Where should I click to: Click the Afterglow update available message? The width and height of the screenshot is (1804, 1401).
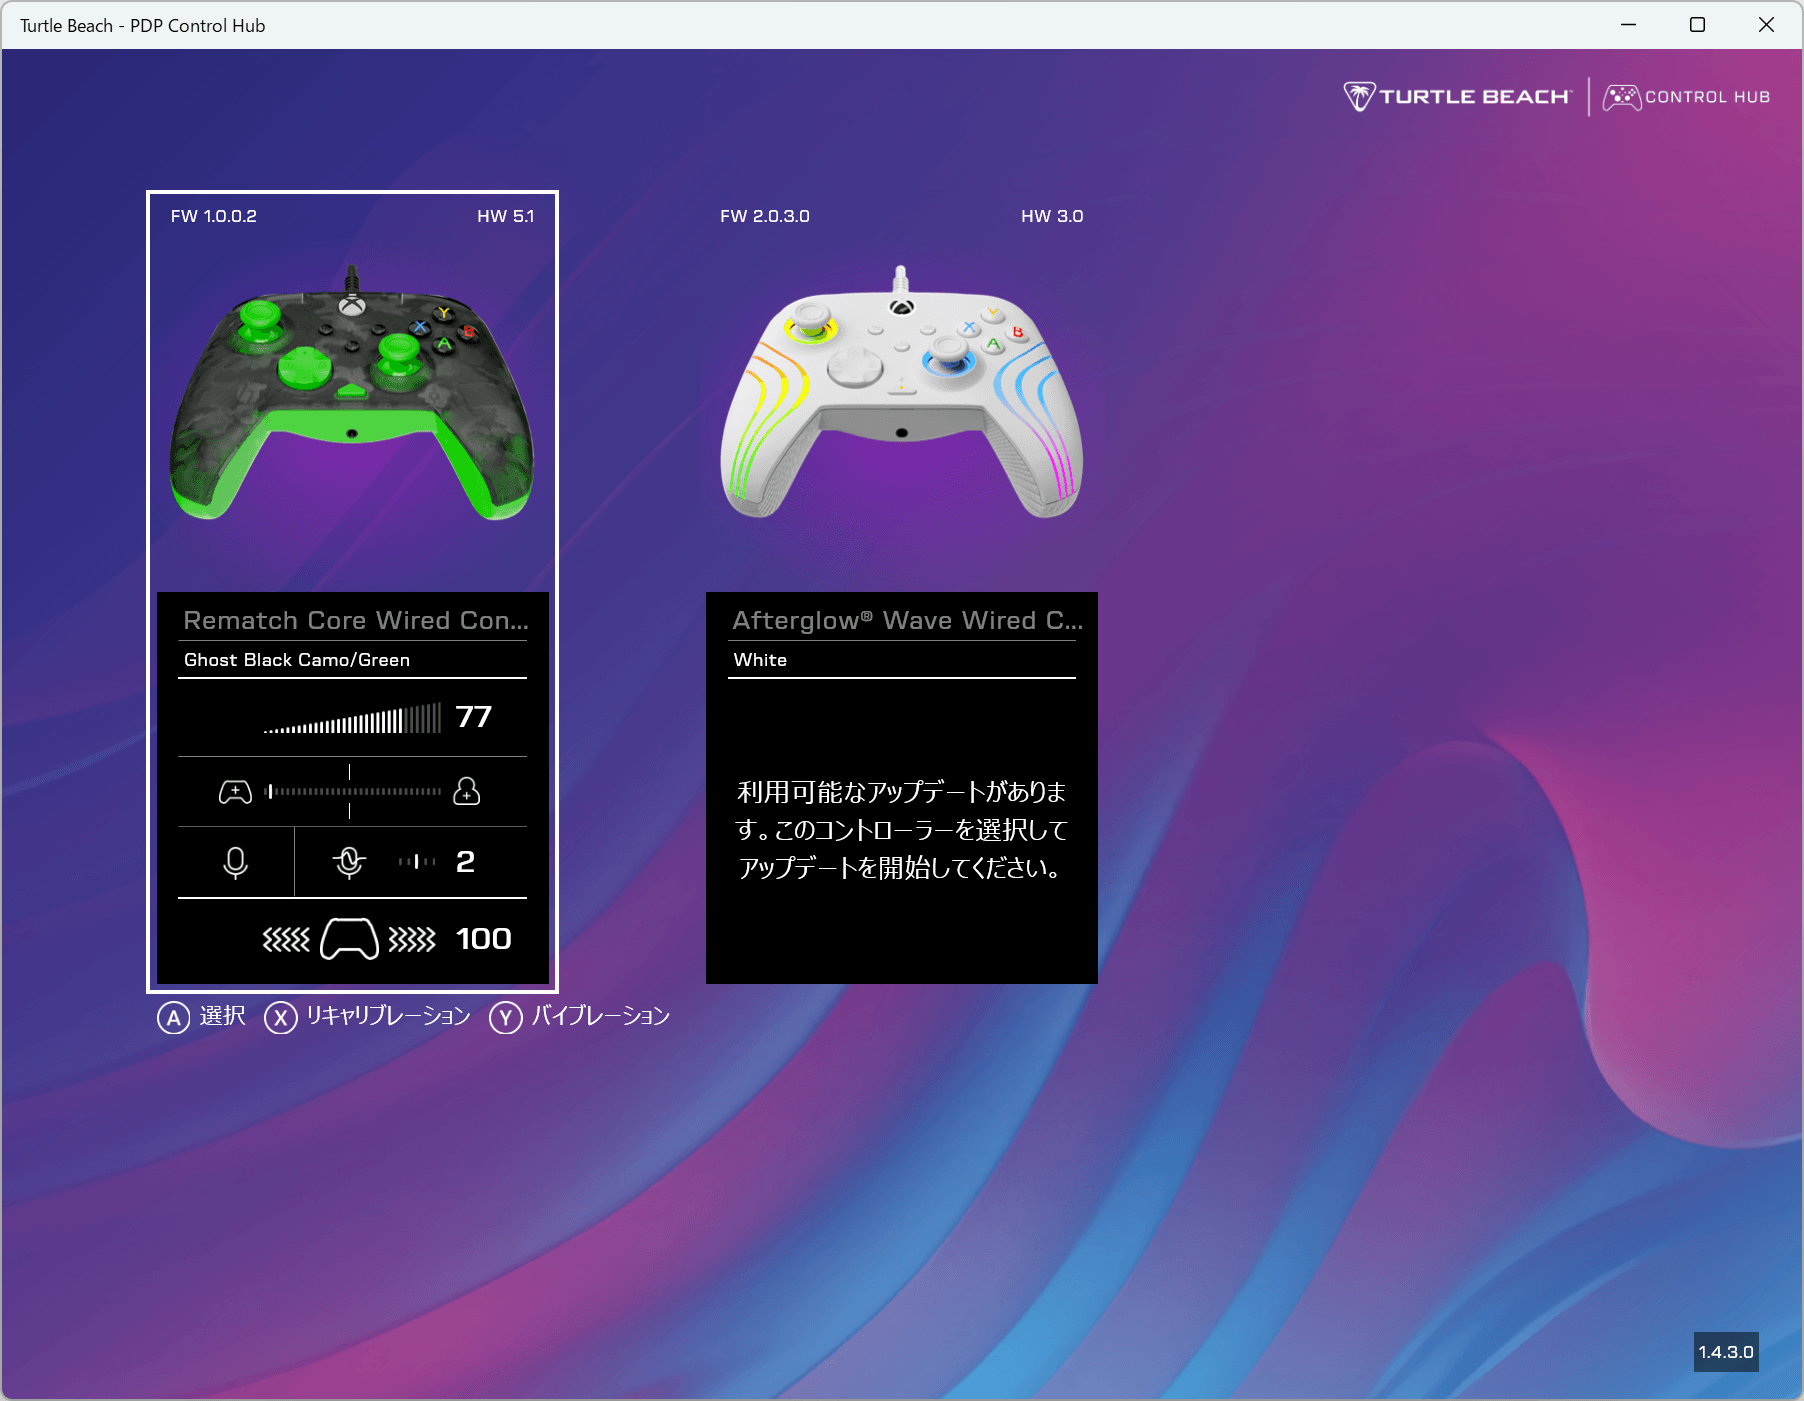901,830
